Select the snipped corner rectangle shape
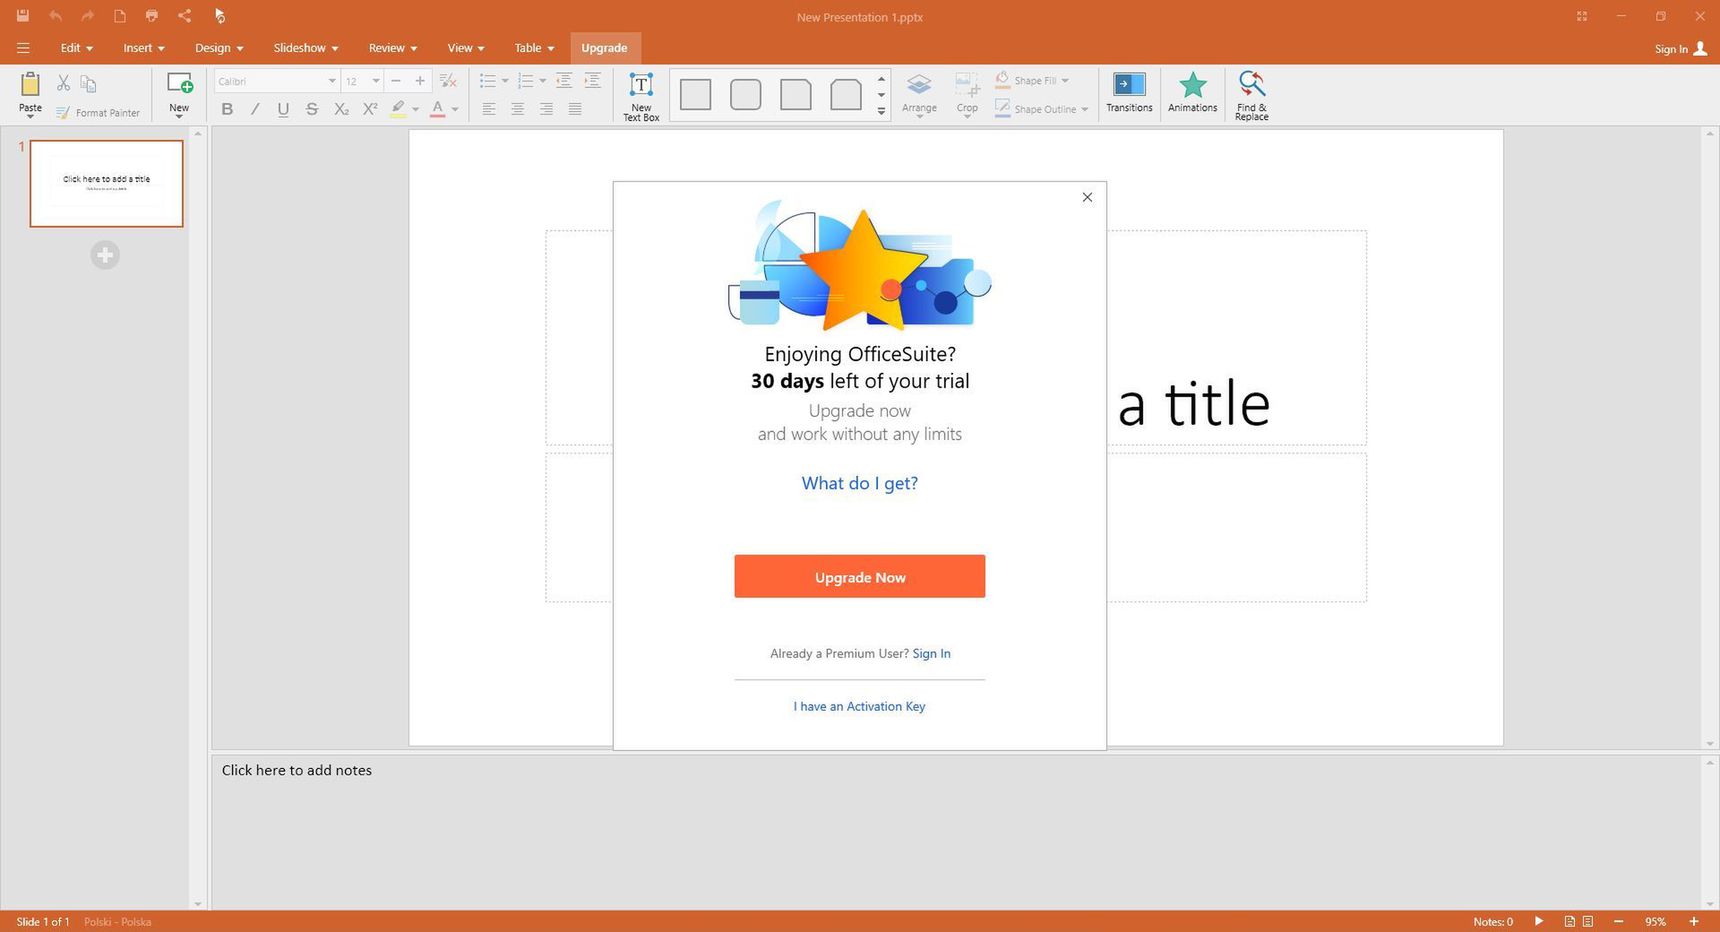The image size is (1720, 932). [795, 95]
